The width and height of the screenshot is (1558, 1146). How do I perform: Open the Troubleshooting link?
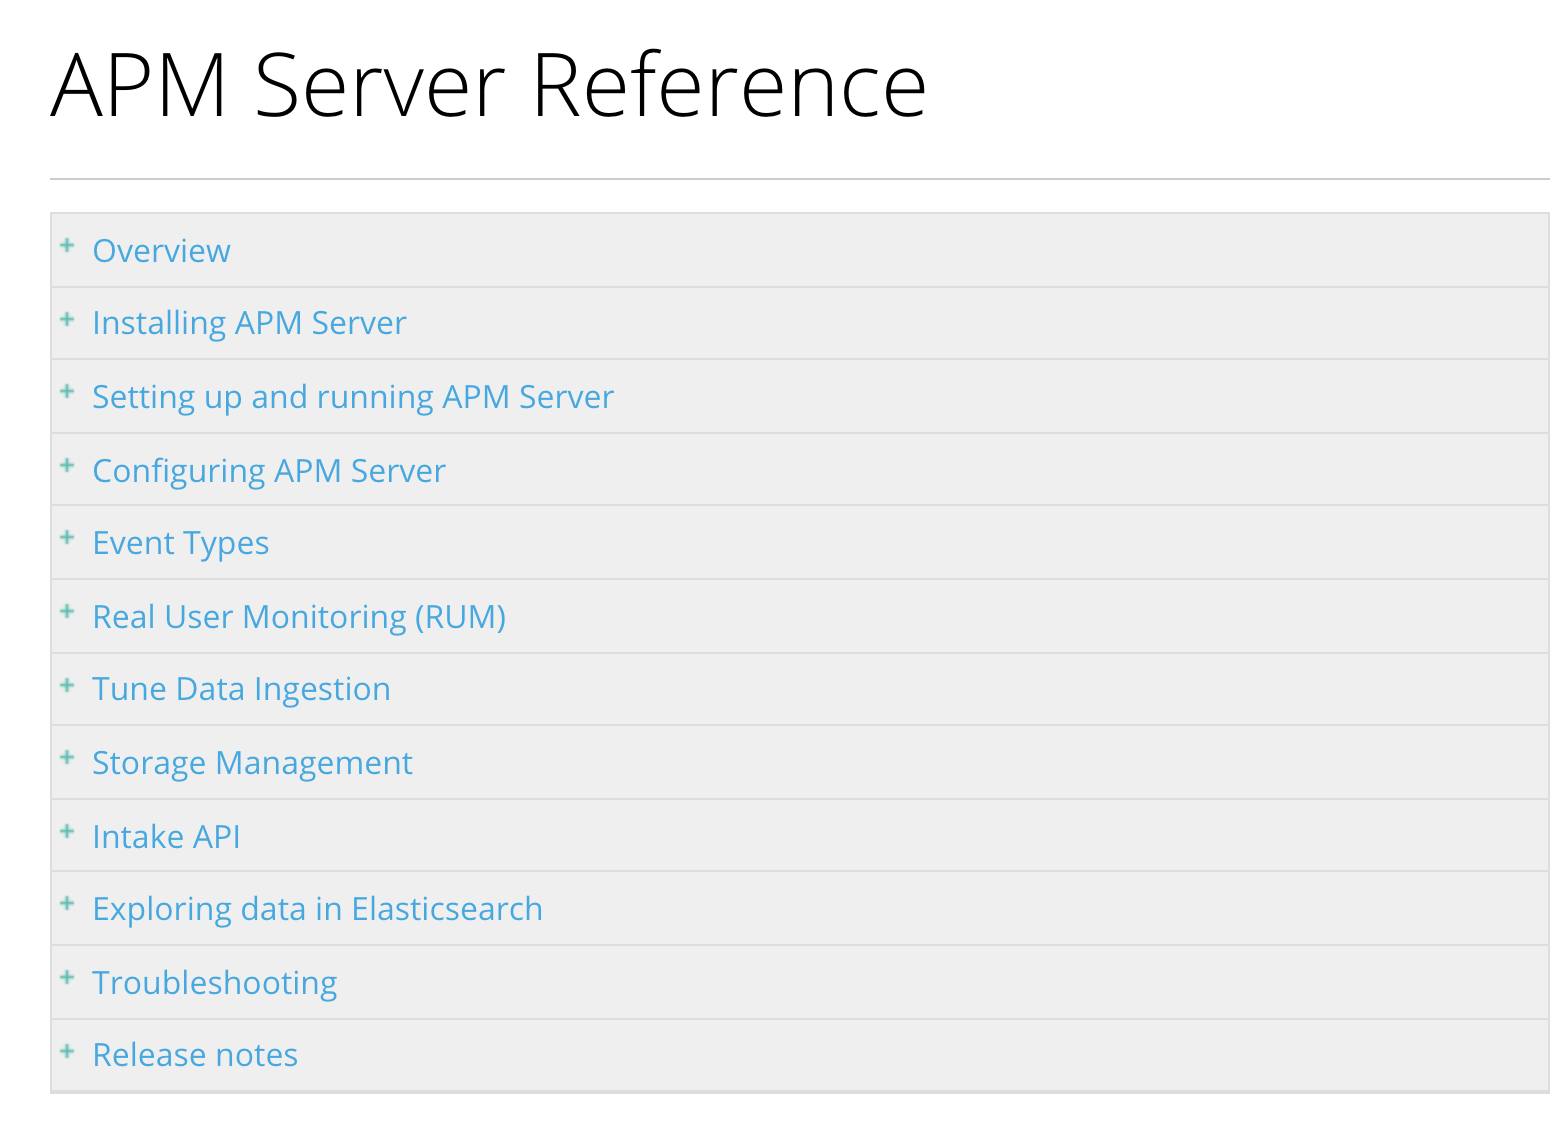point(215,983)
